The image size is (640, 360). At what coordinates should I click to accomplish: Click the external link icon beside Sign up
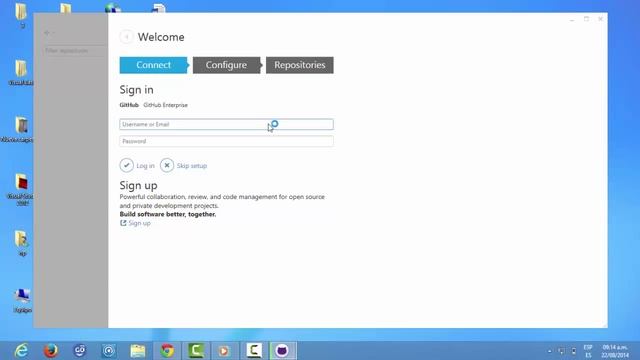tap(123, 223)
